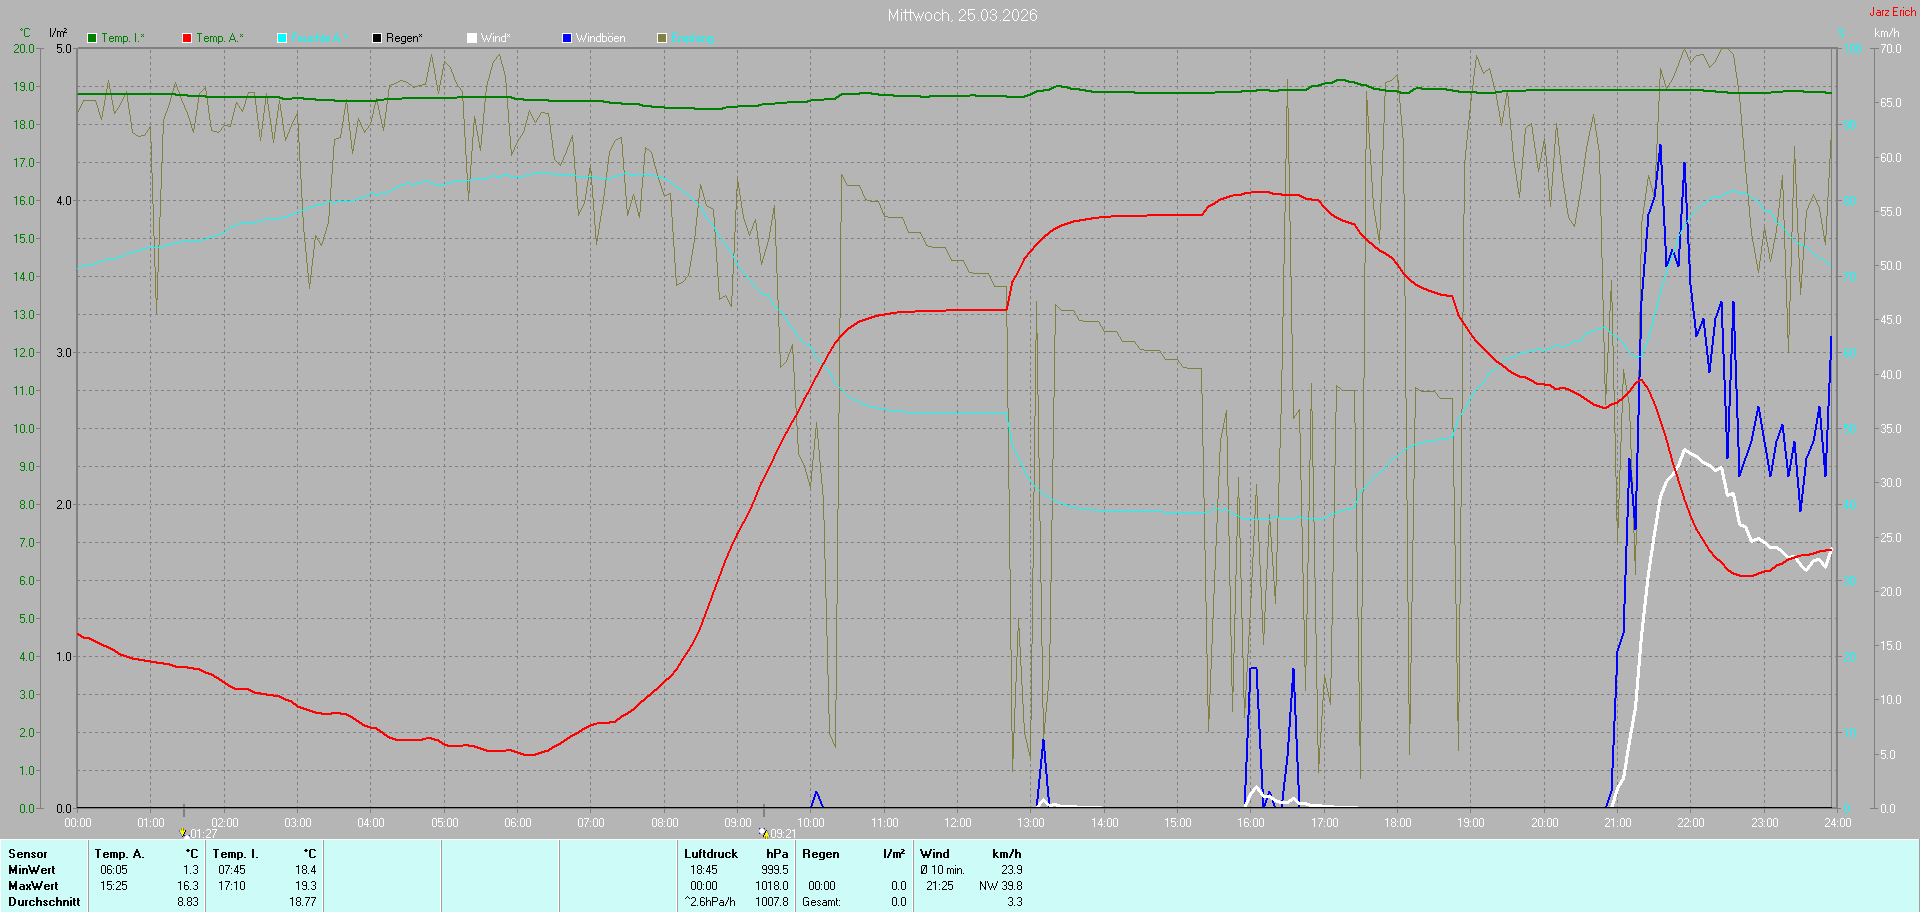Click the 'Luftdruck' column header
1920x912 pixels.
(x=711, y=854)
